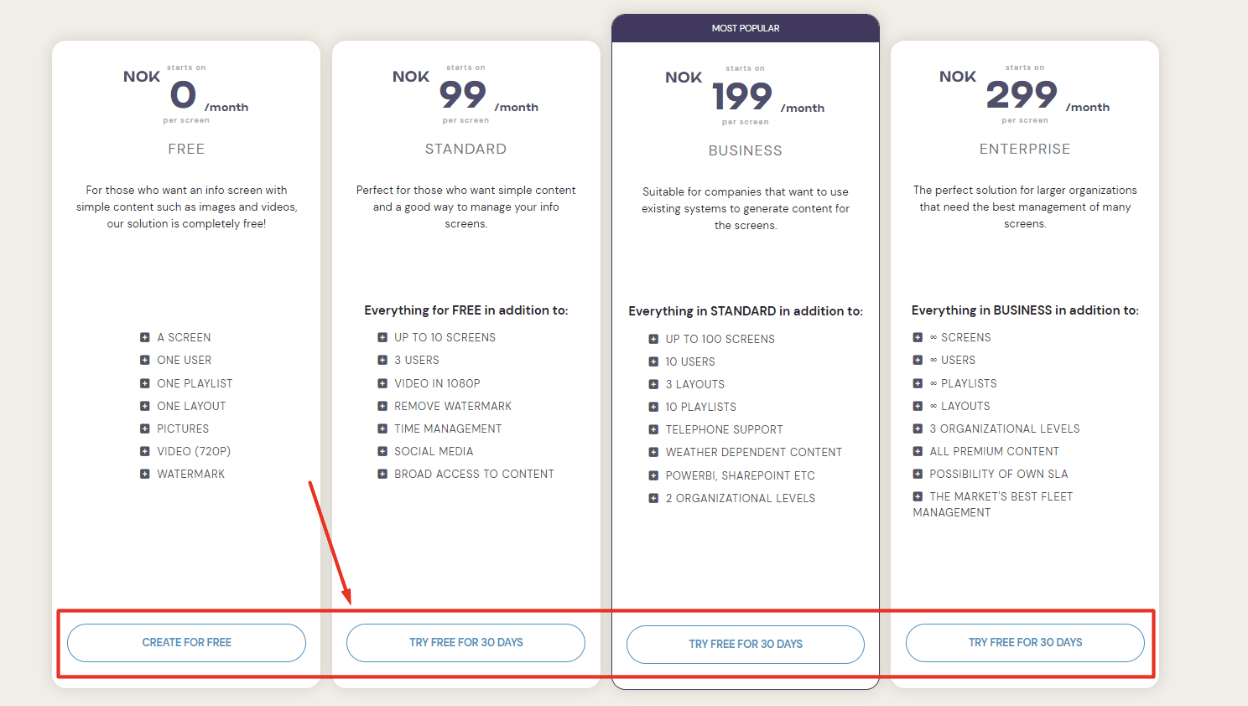The width and height of the screenshot is (1248, 706).
Task: Click plus icon next to POWERBI, SHAREPOINT ETC
Action: click(653, 476)
